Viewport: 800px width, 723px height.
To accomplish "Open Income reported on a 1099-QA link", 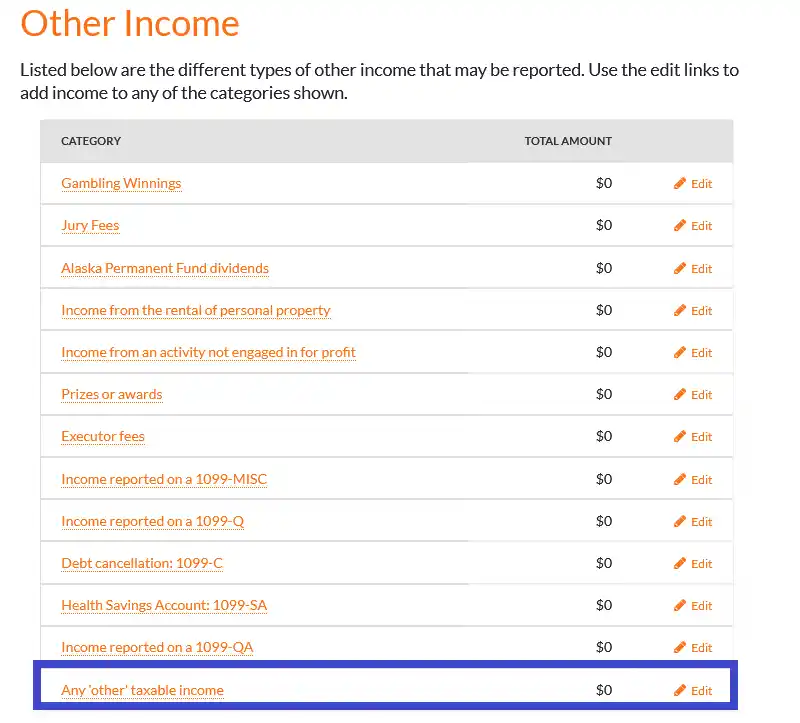I will (x=157, y=647).
